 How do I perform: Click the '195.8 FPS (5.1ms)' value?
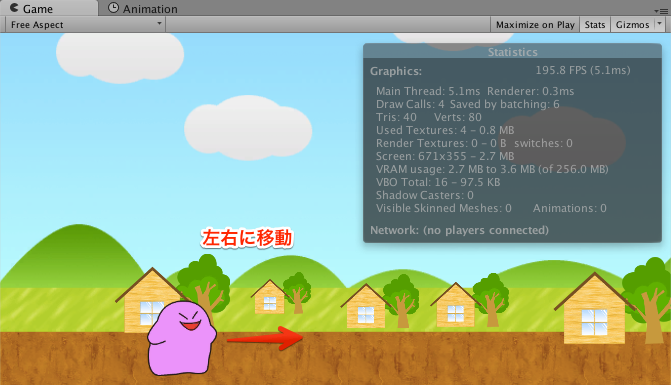click(583, 70)
